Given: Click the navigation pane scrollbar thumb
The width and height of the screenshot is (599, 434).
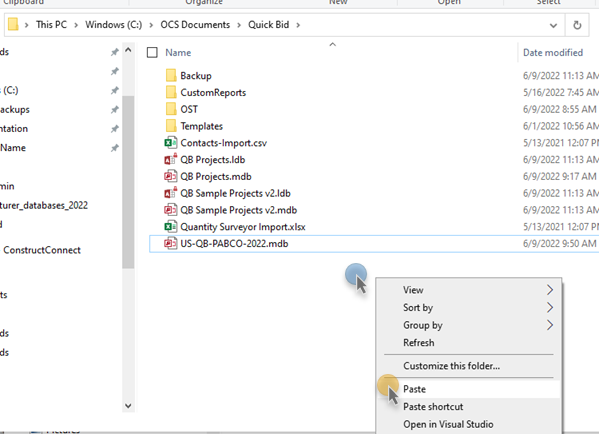Looking at the screenshot, I should [x=128, y=182].
